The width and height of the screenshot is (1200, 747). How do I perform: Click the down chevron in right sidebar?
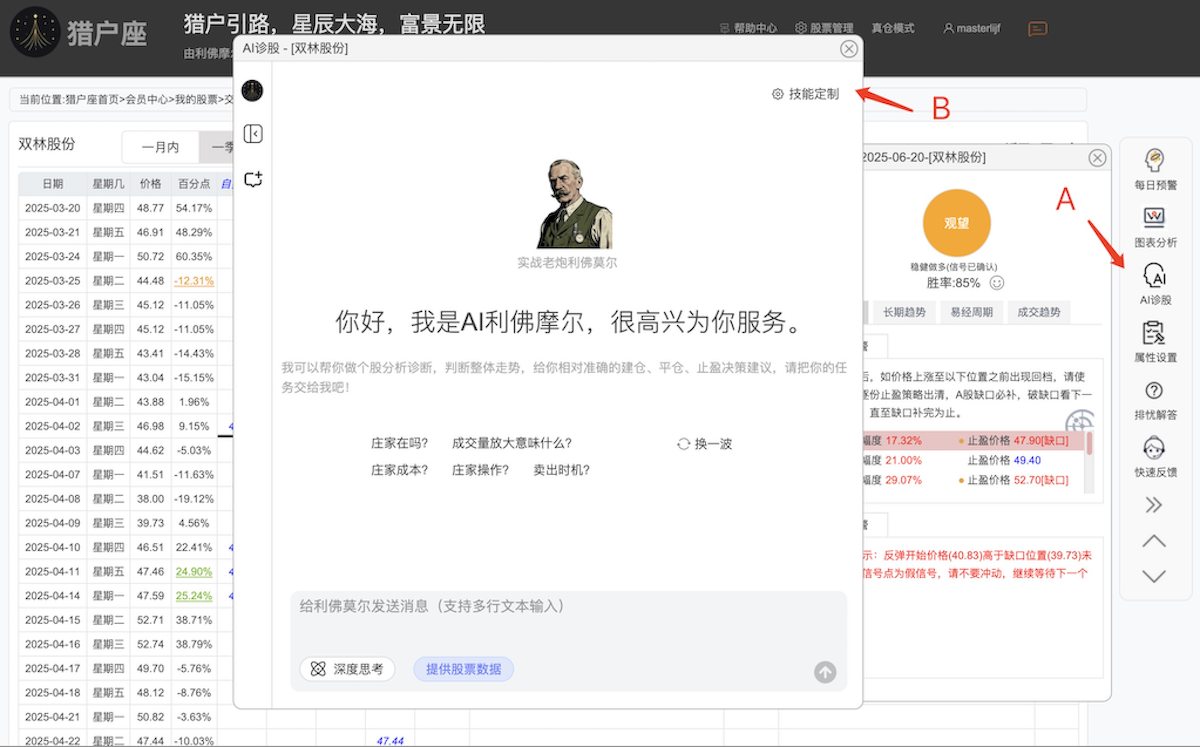pyautogui.click(x=1154, y=576)
